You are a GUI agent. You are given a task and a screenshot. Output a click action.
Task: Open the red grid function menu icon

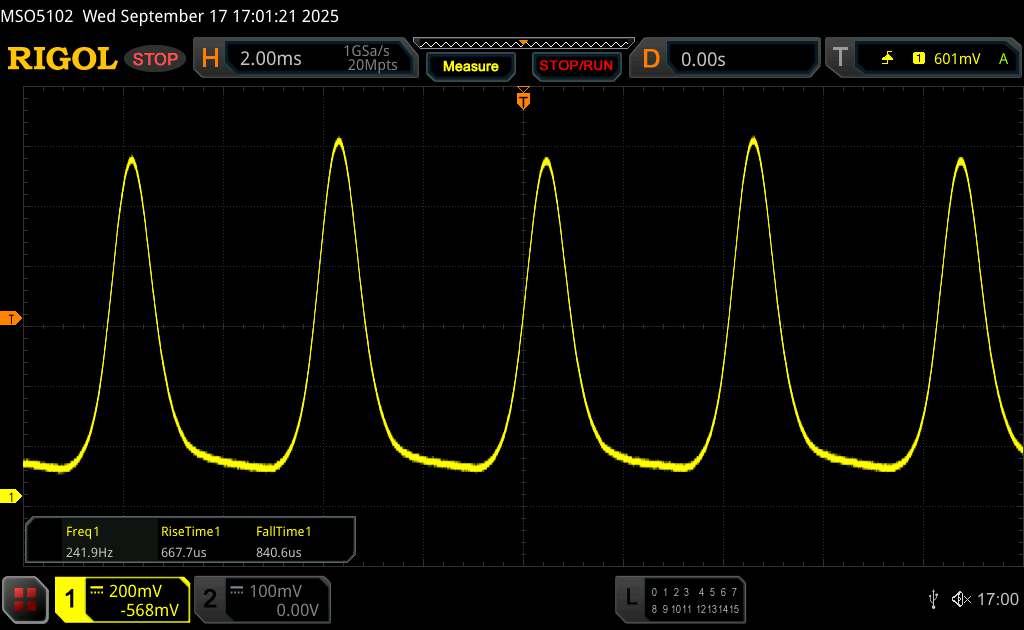25,598
